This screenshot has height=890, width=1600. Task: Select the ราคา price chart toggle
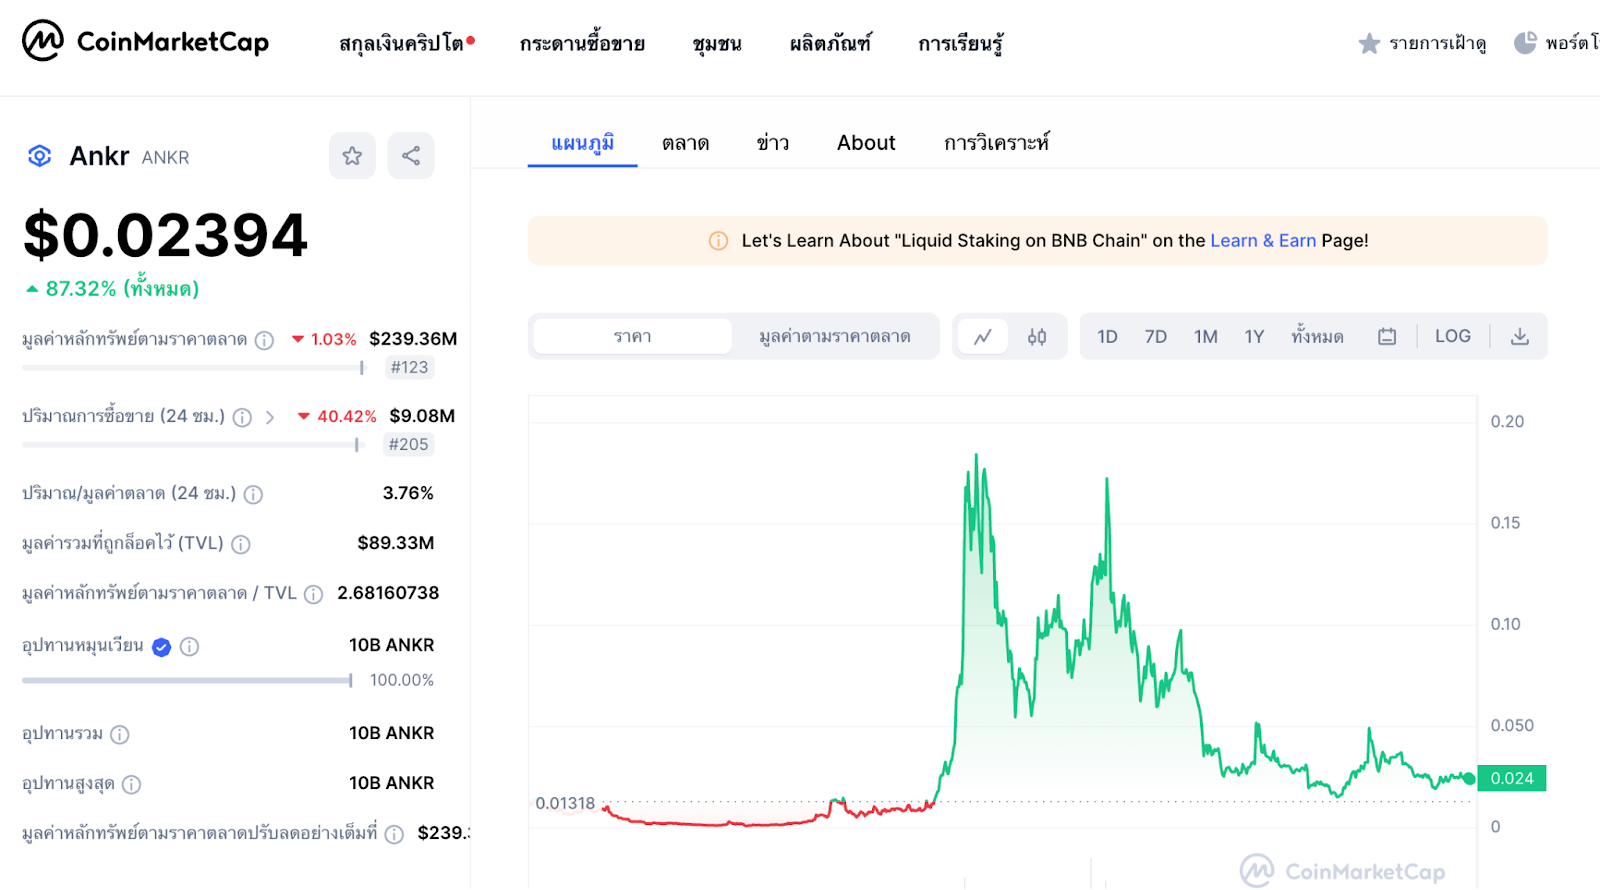tap(633, 337)
